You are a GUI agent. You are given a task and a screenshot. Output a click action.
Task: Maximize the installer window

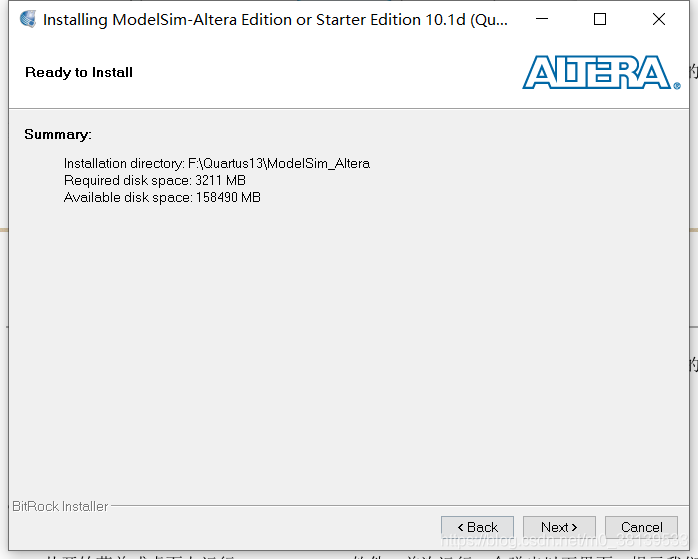coord(600,19)
